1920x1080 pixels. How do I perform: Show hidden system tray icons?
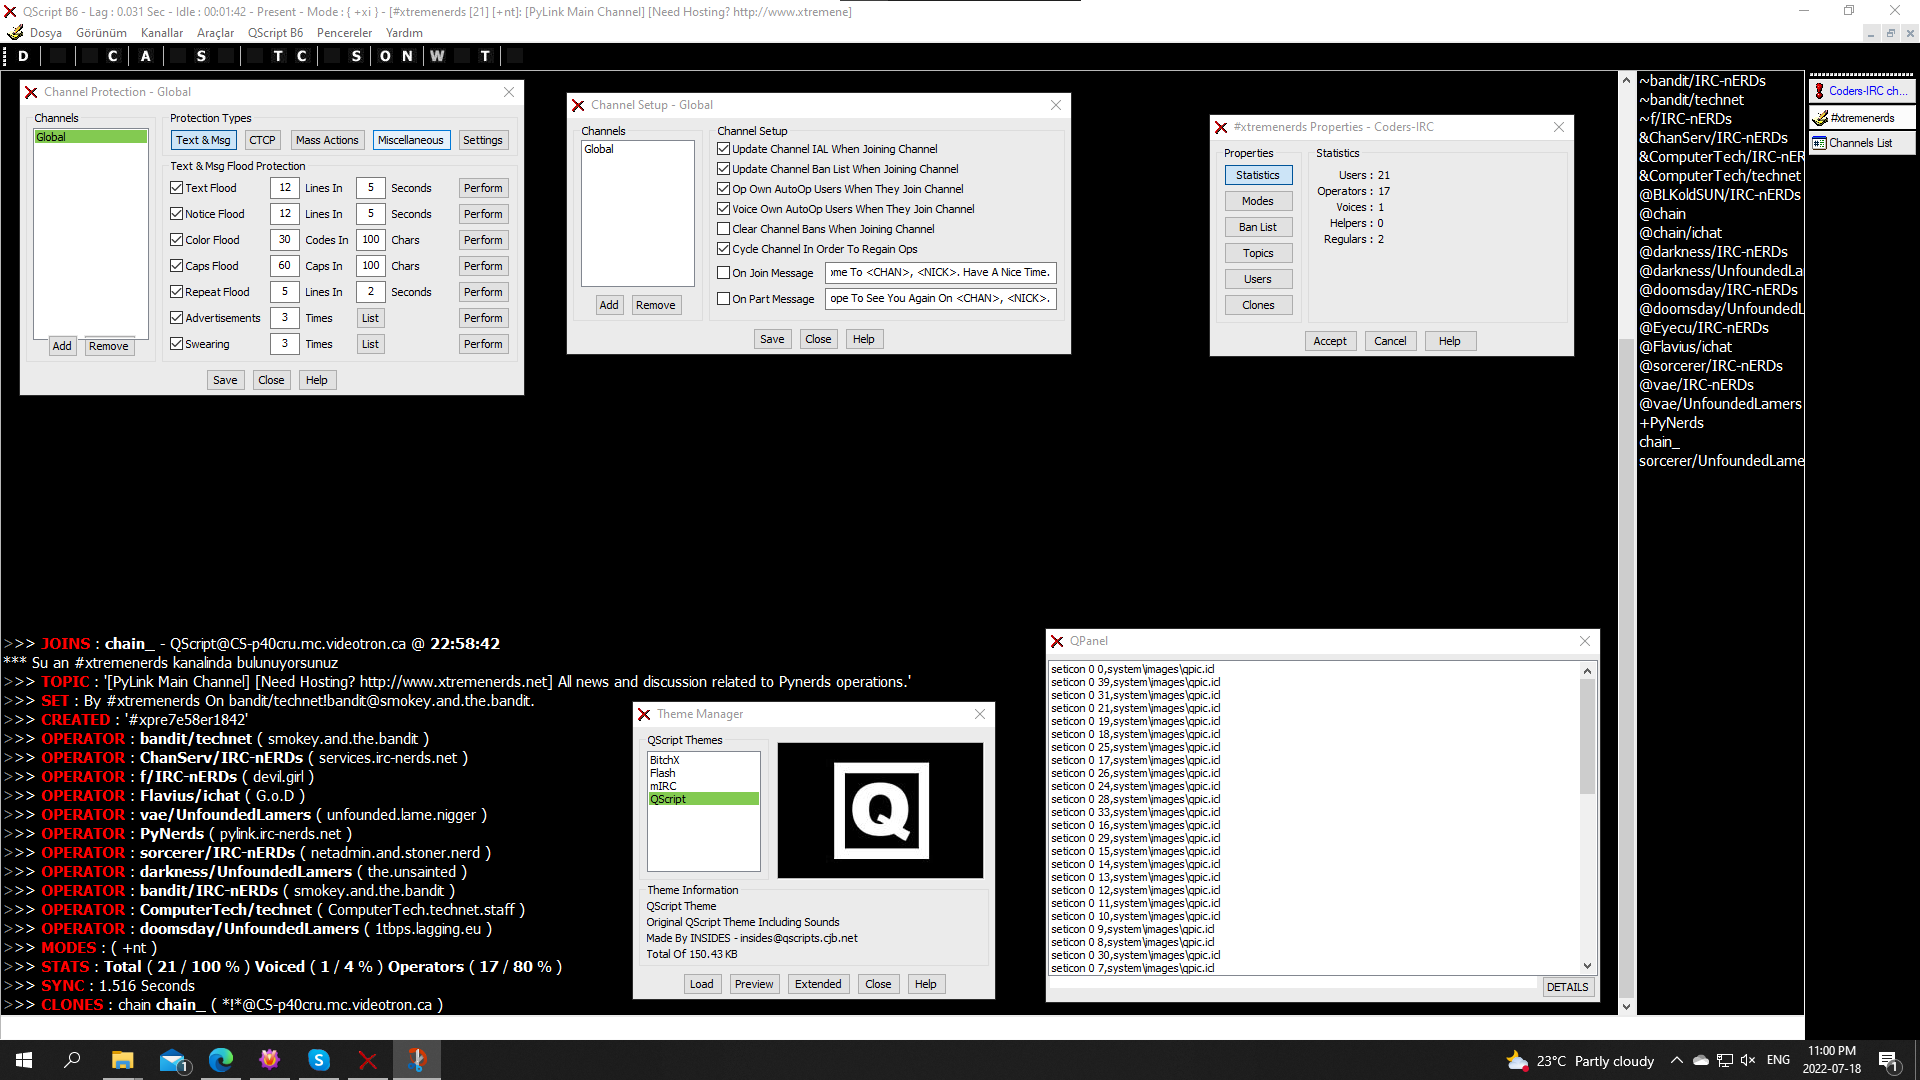1676,1060
